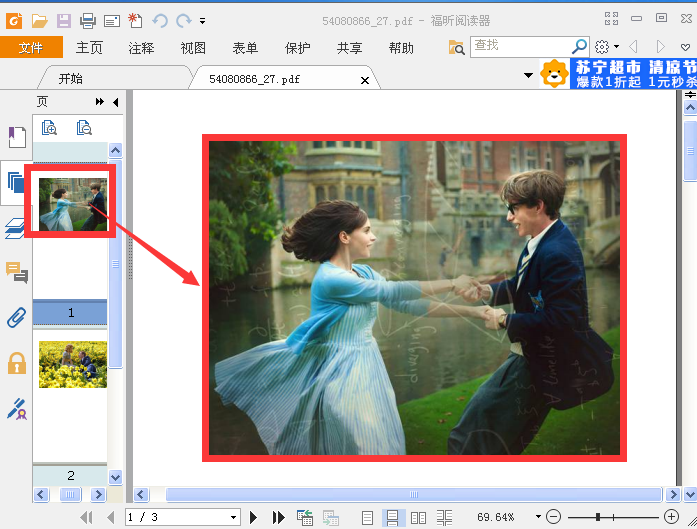Click the 苏宁超市 advertisement banner

pyautogui.click(x=618, y=74)
